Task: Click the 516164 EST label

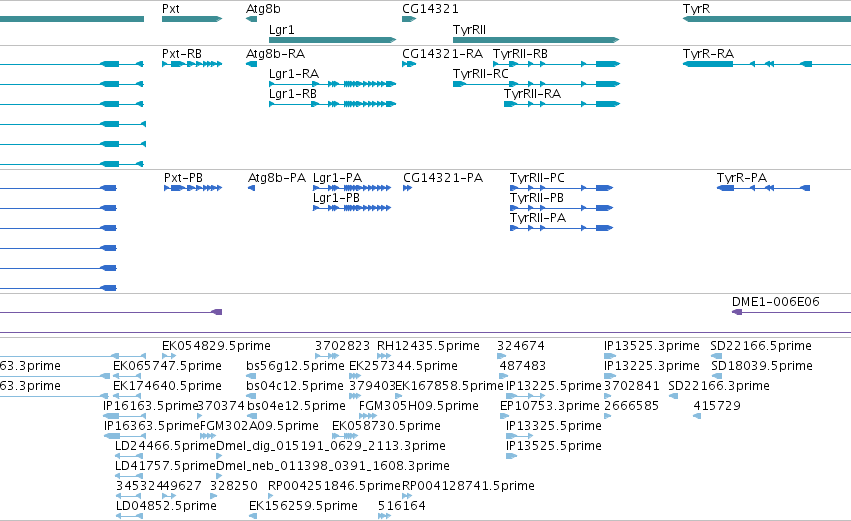Action: [x=402, y=506]
